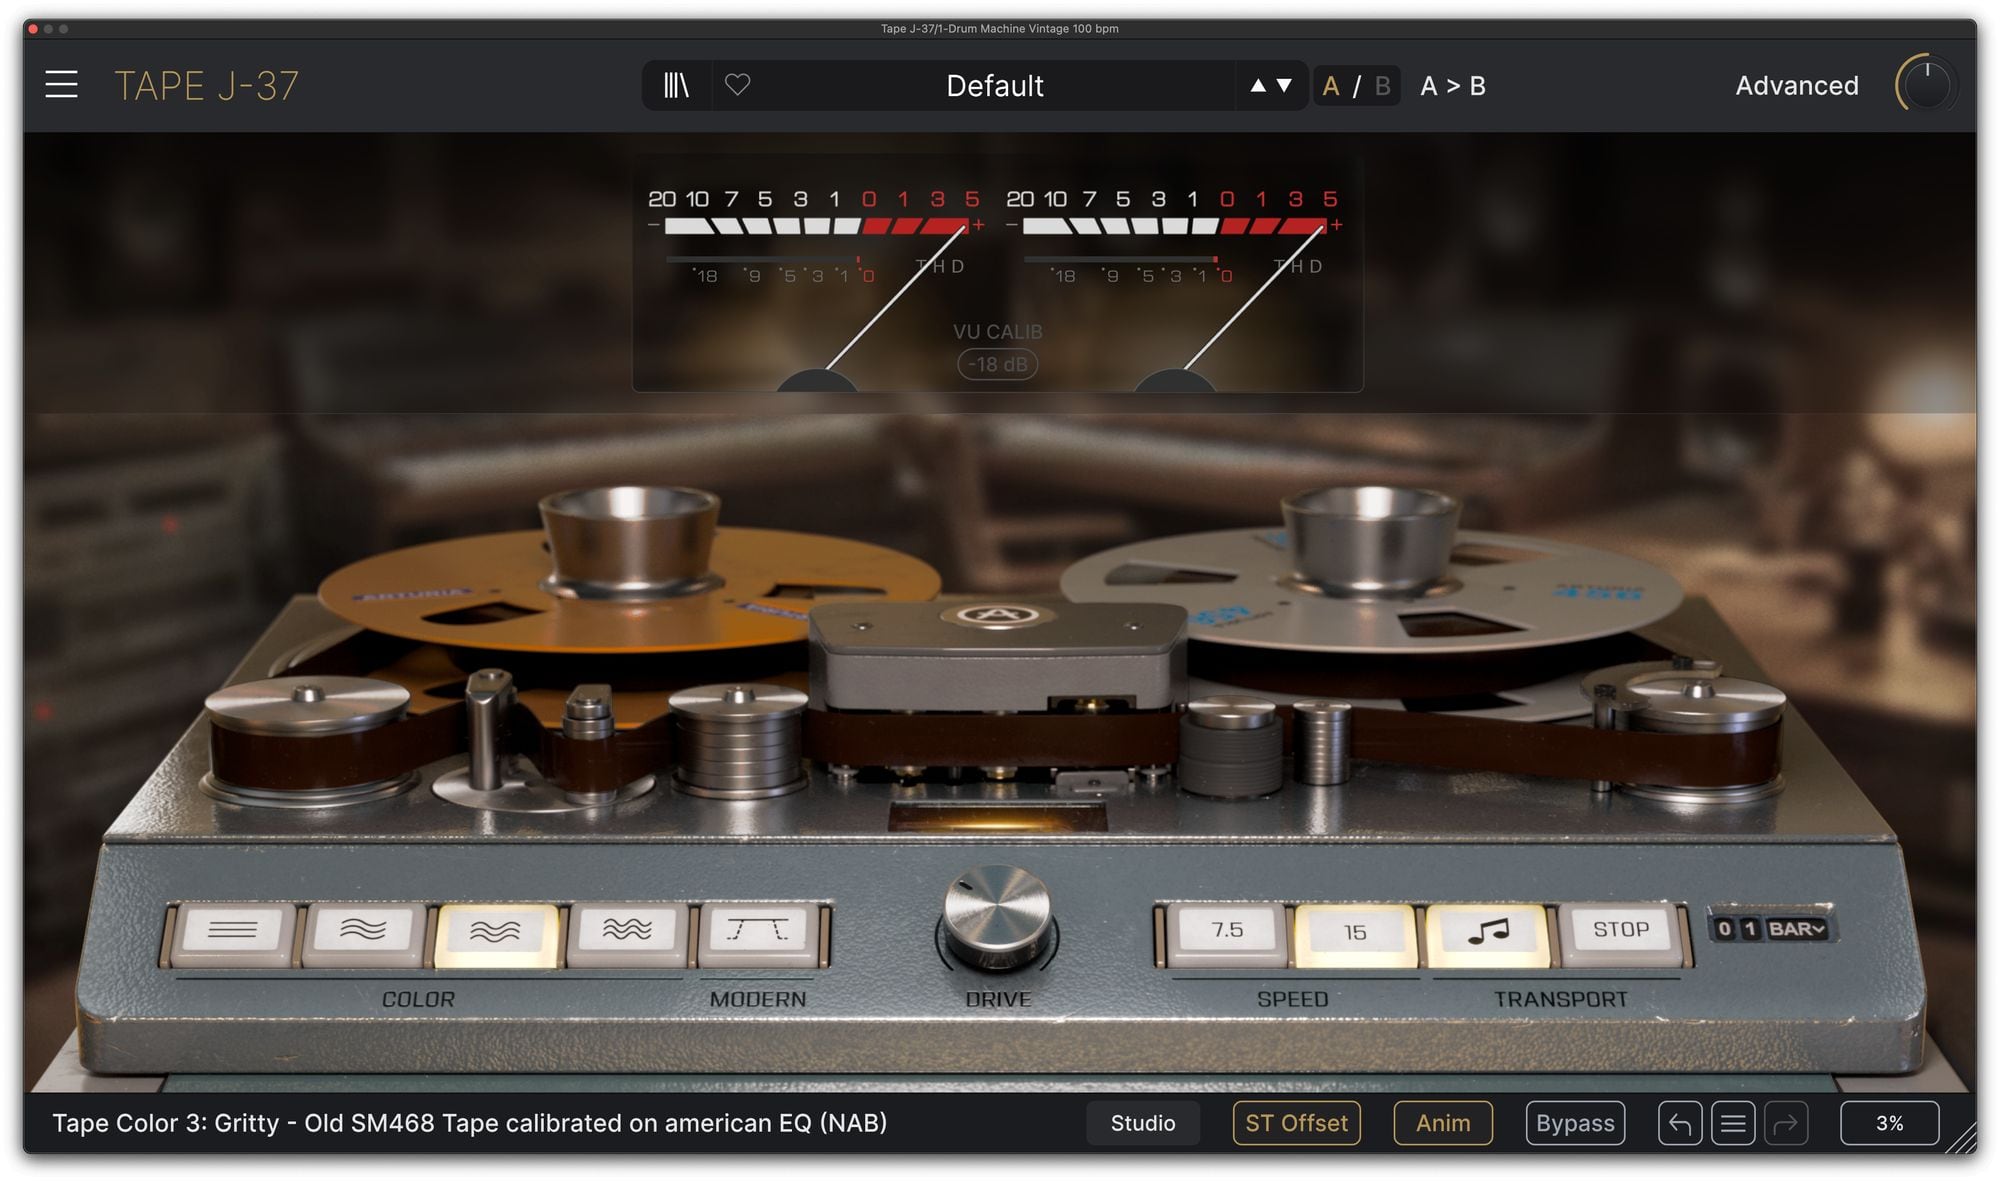
Task: Open the Studio background selector
Action: click(1142, 1123)
